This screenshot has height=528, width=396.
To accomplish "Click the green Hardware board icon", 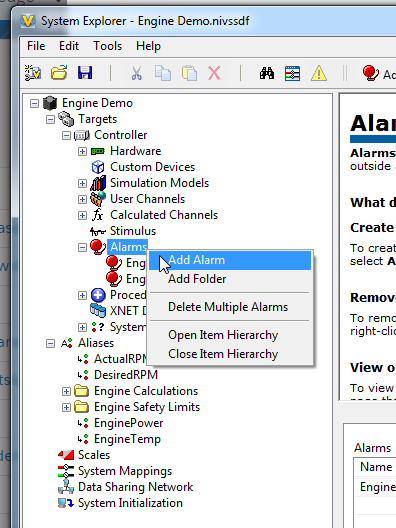I will point(98,151).
